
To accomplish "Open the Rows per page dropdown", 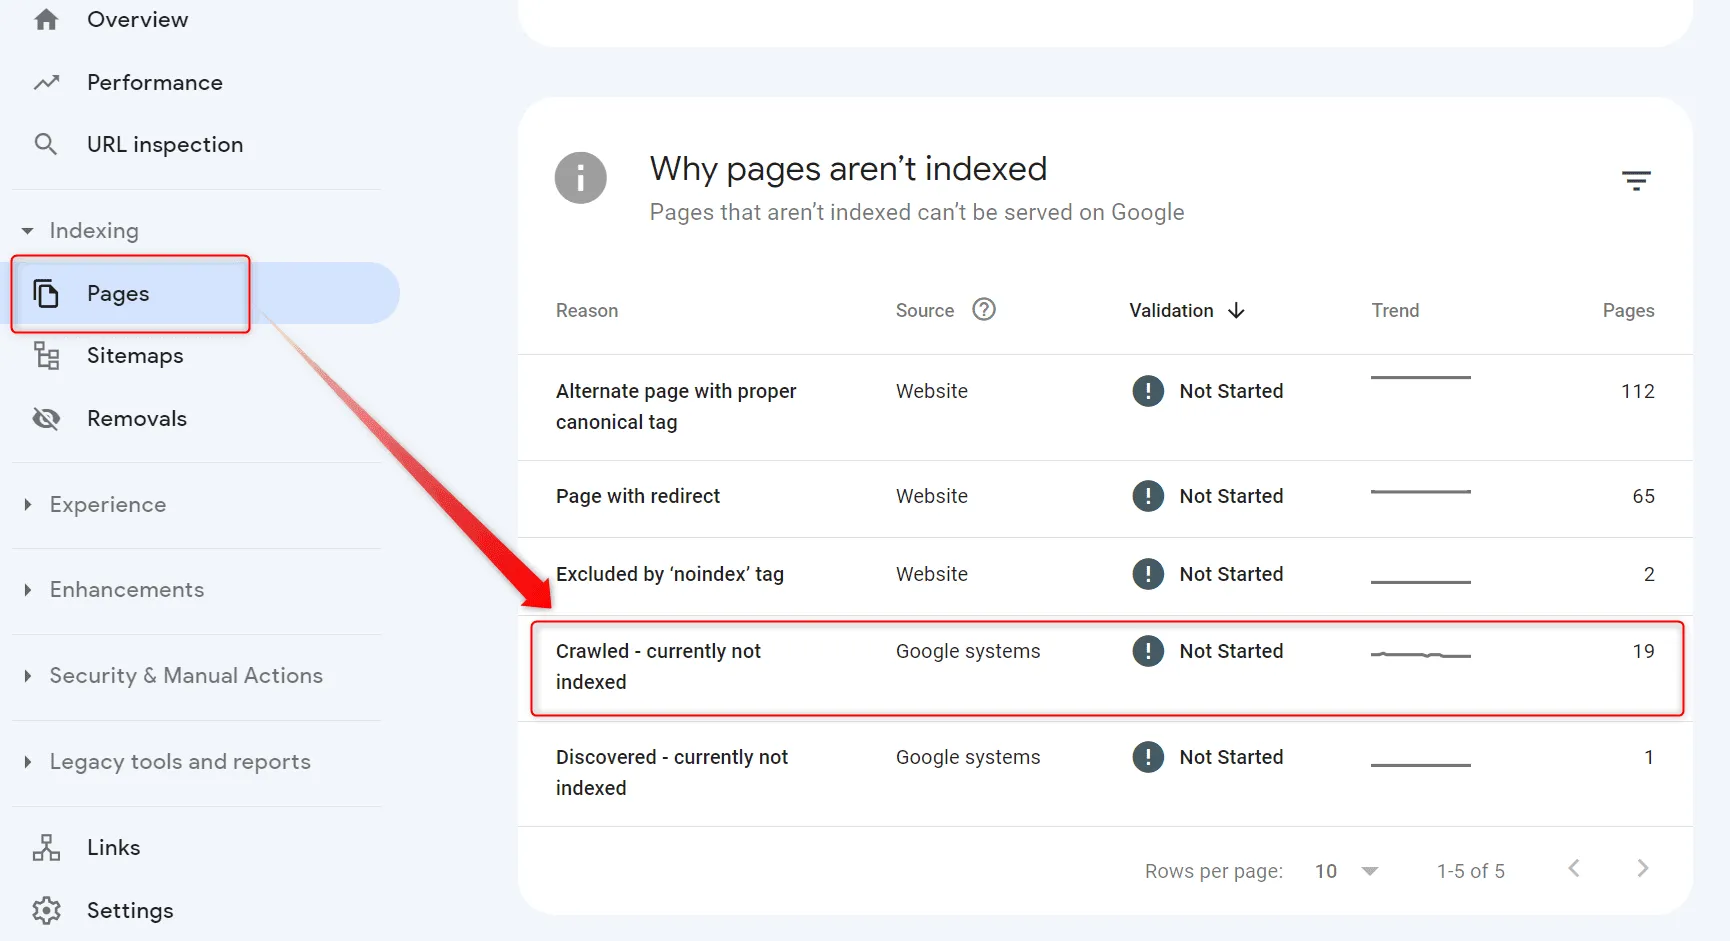I will point(1347,871).
